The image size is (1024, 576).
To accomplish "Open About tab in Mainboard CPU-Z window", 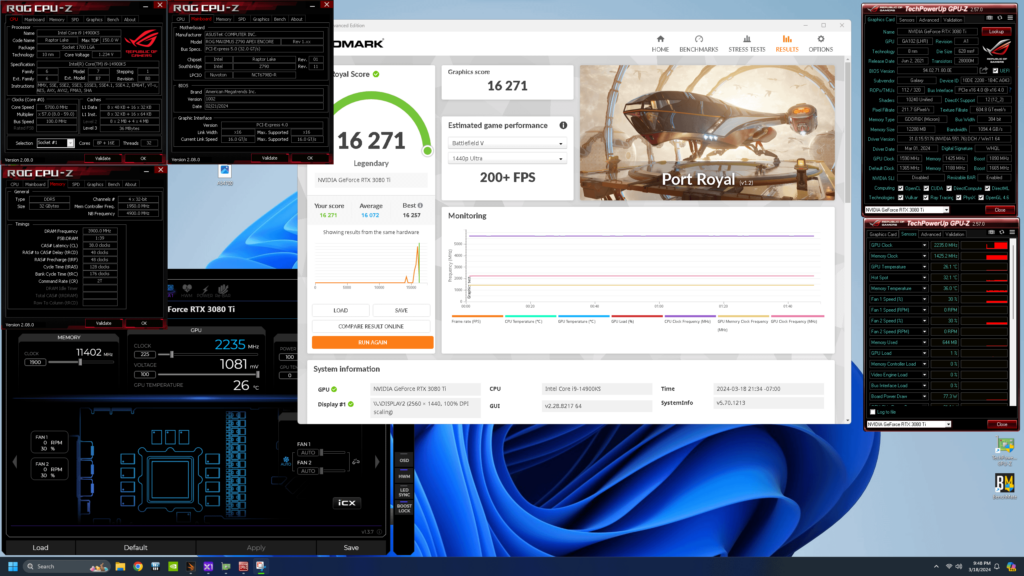I will [x=296, y=19].
